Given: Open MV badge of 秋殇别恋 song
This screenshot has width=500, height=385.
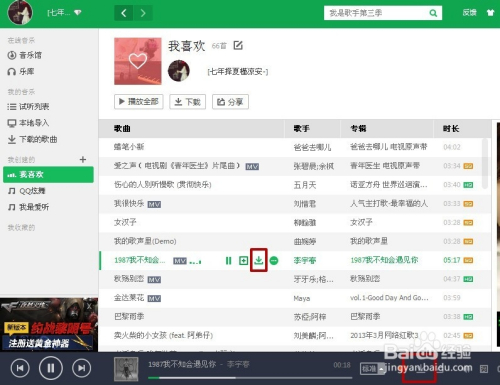Looking at the screenshot, I should [154, 279].
